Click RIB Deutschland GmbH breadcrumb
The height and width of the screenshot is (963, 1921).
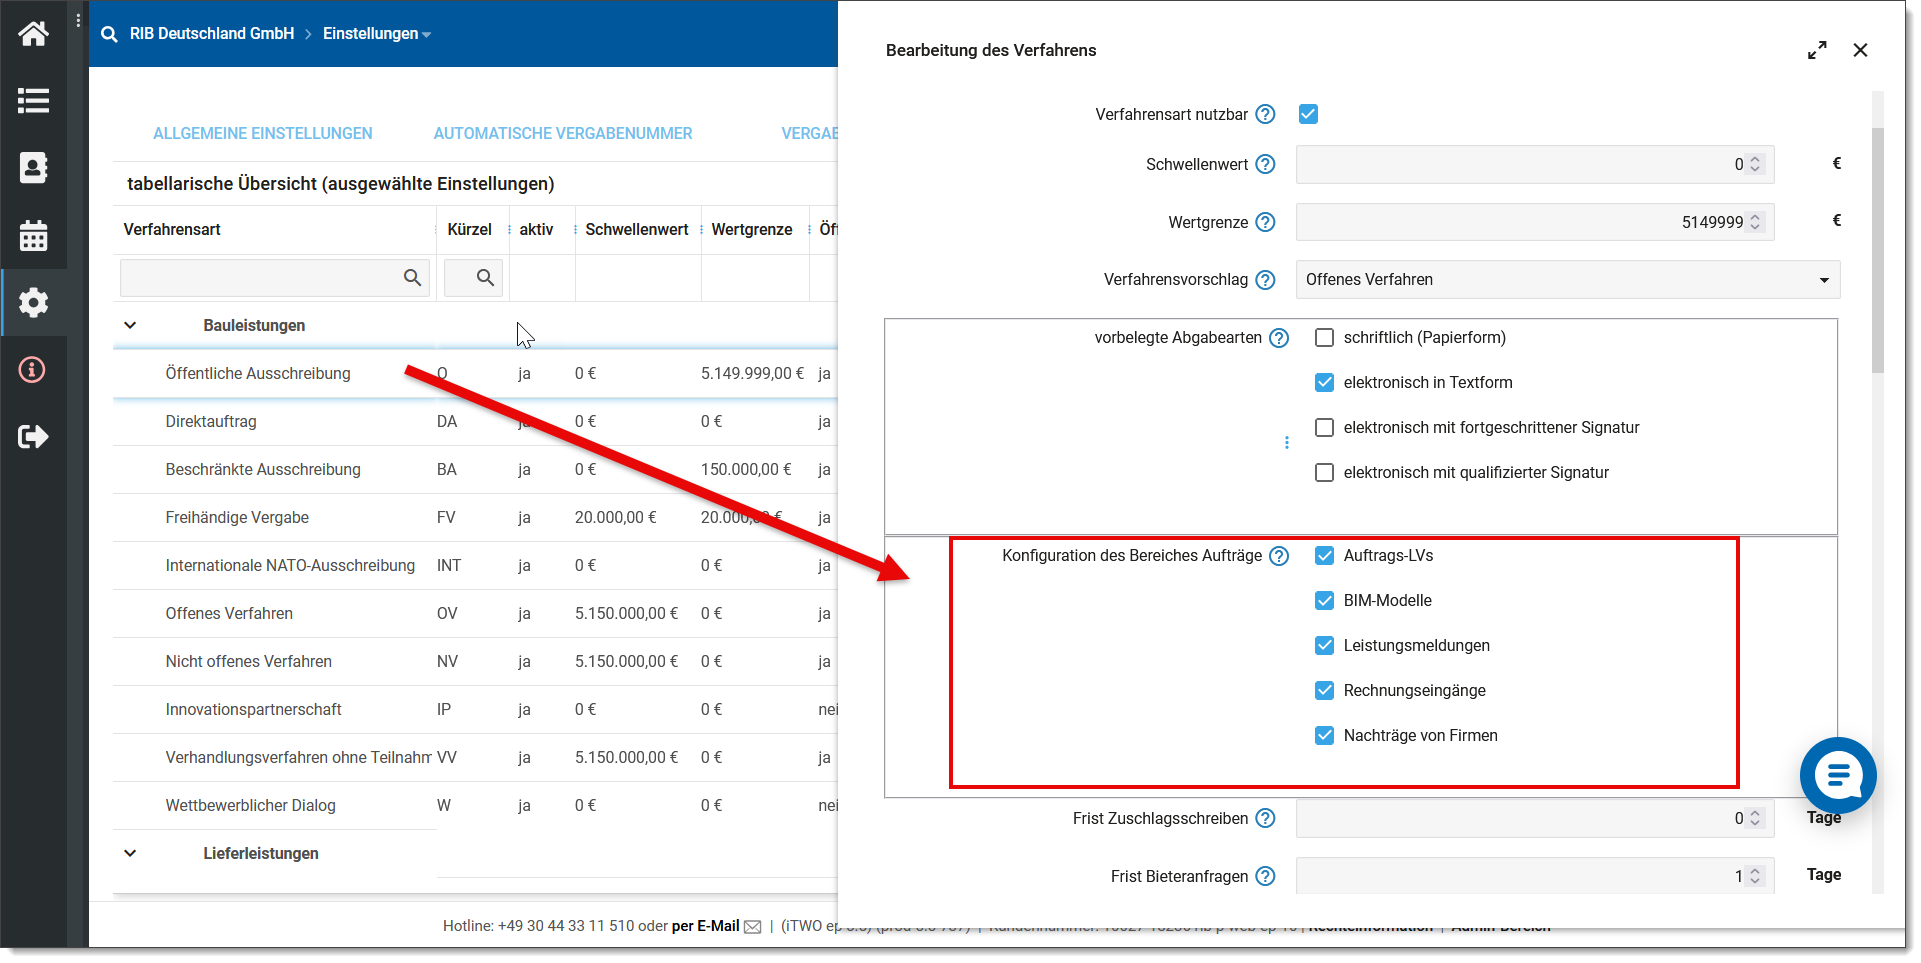(212, 34)
